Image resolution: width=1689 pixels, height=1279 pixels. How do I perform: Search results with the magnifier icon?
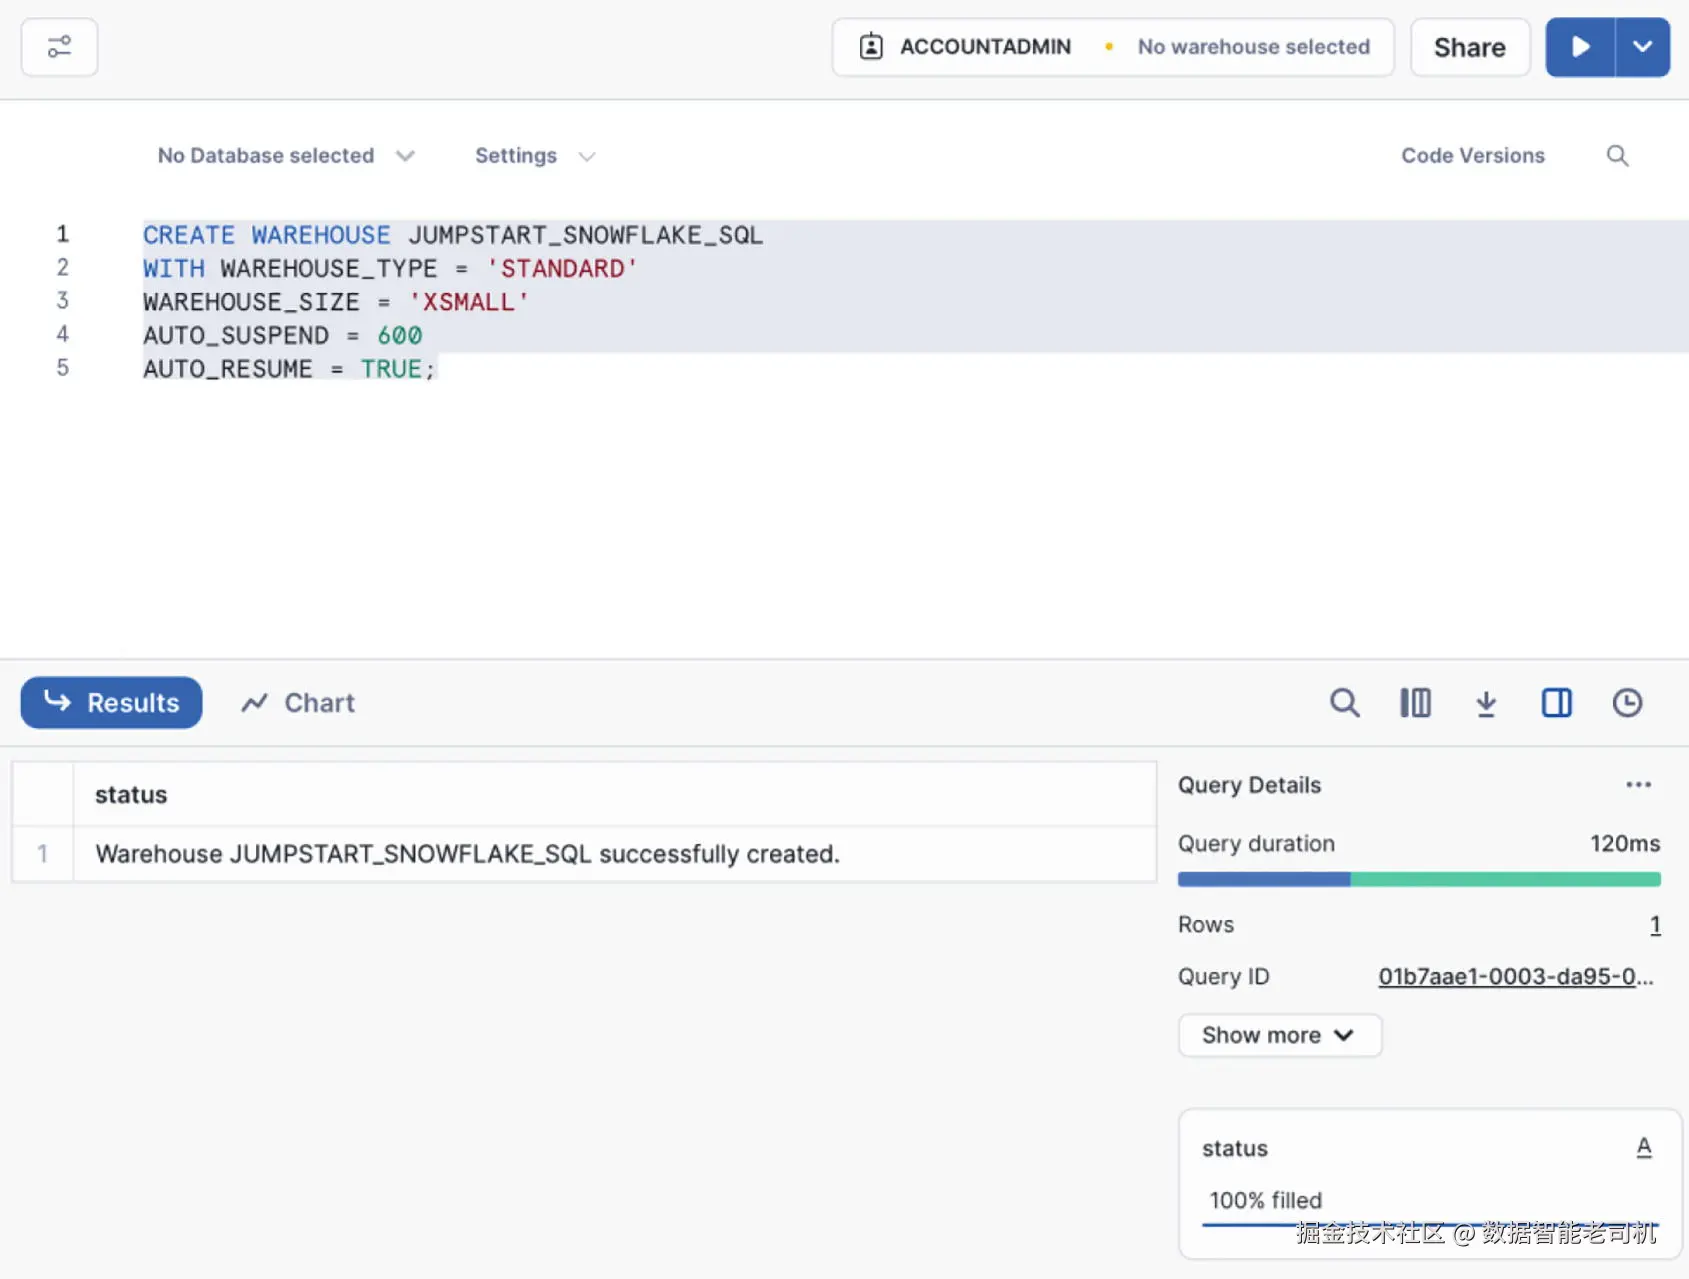(1344, 703)
